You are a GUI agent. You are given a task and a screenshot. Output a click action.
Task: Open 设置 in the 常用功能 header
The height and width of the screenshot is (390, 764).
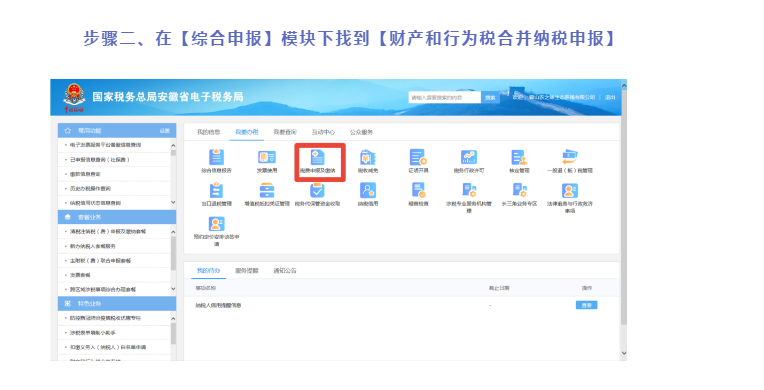coord(165,131)
